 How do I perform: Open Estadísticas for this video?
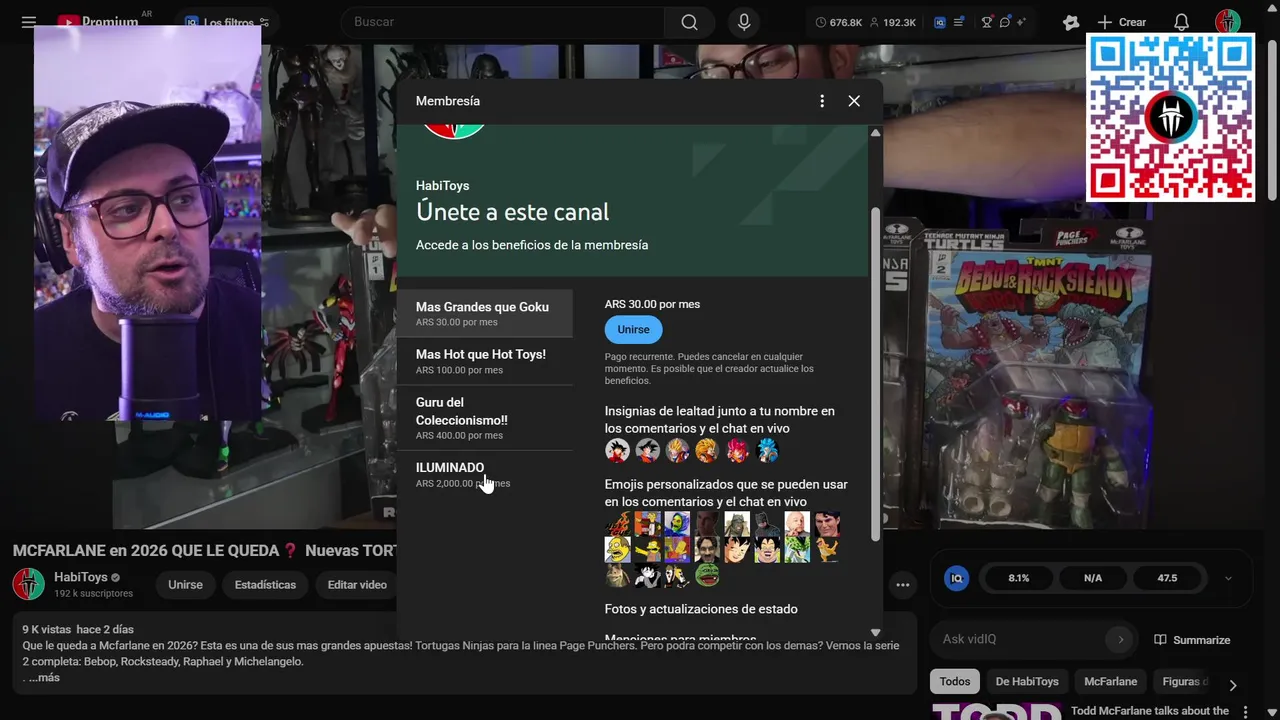pos(265,585)
